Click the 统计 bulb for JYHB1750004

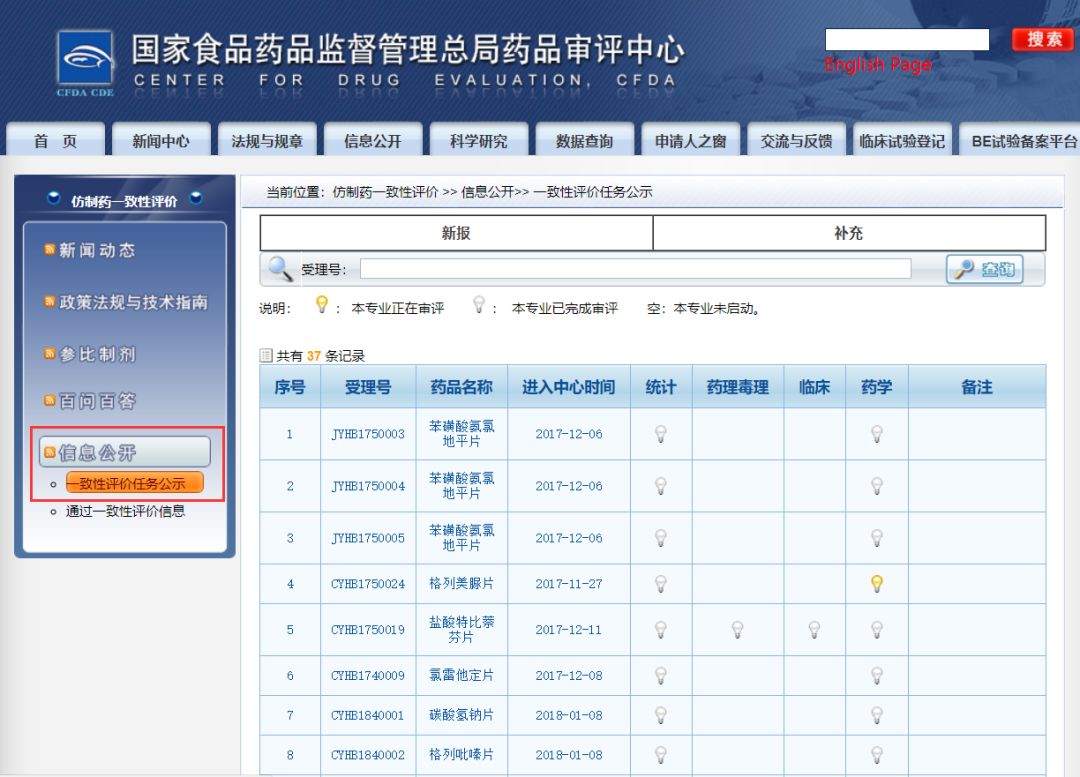pyautogui.click(x=661, y=486)
